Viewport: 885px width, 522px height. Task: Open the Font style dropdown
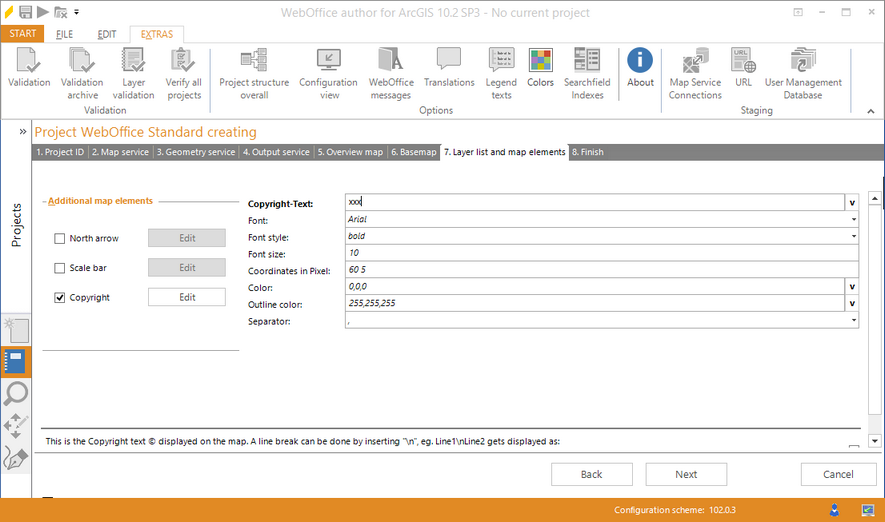point(853,236)
